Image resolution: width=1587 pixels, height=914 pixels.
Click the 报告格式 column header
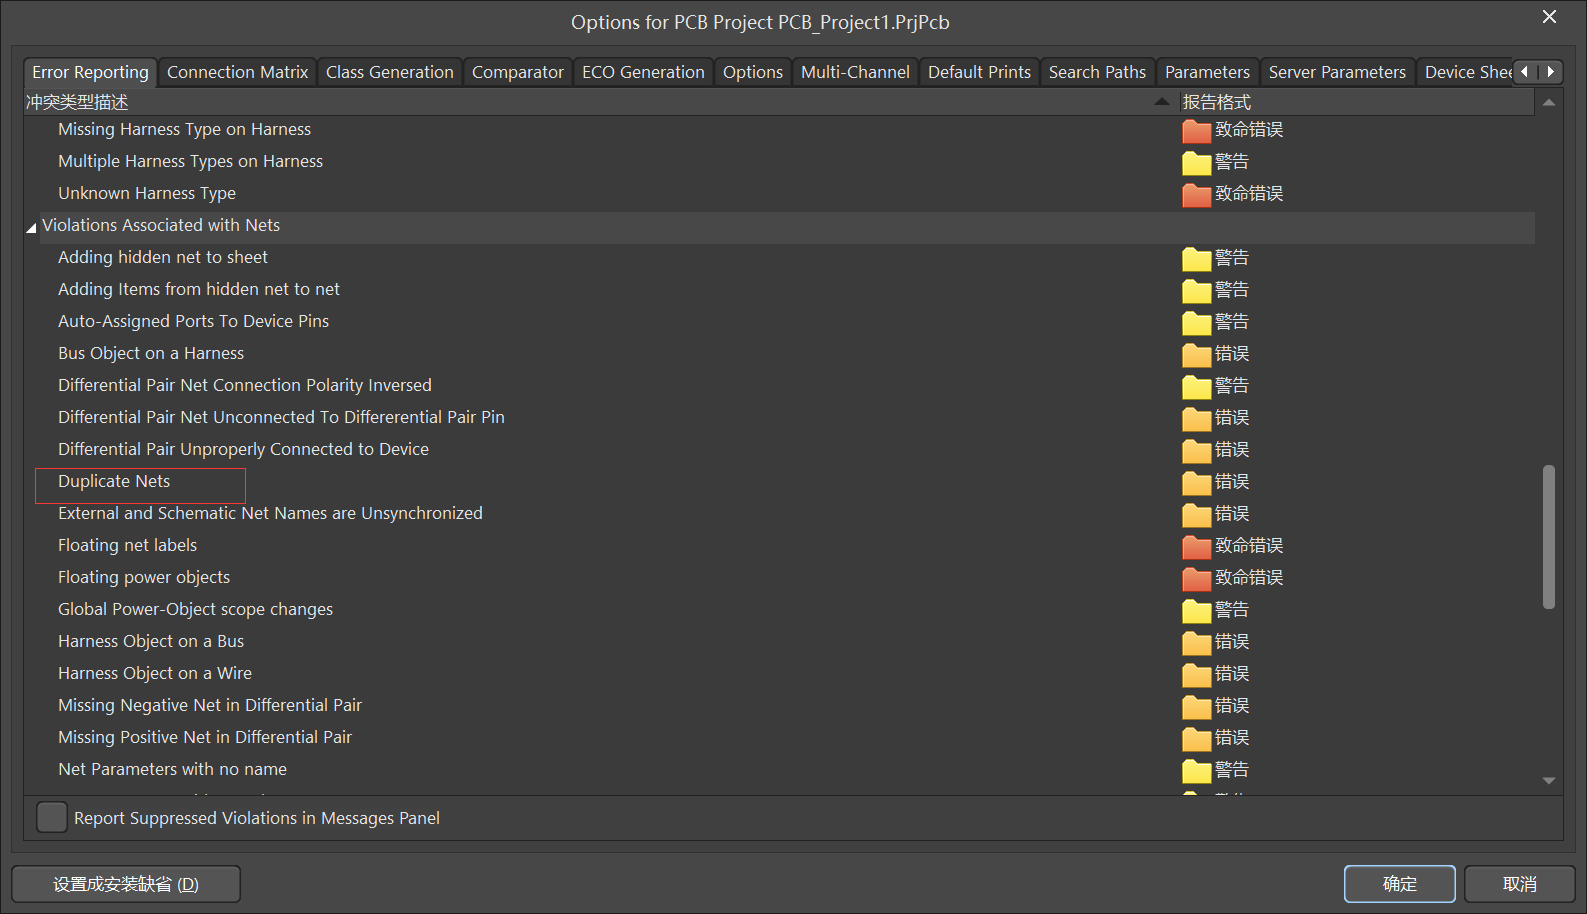[x=1357, y=102]
